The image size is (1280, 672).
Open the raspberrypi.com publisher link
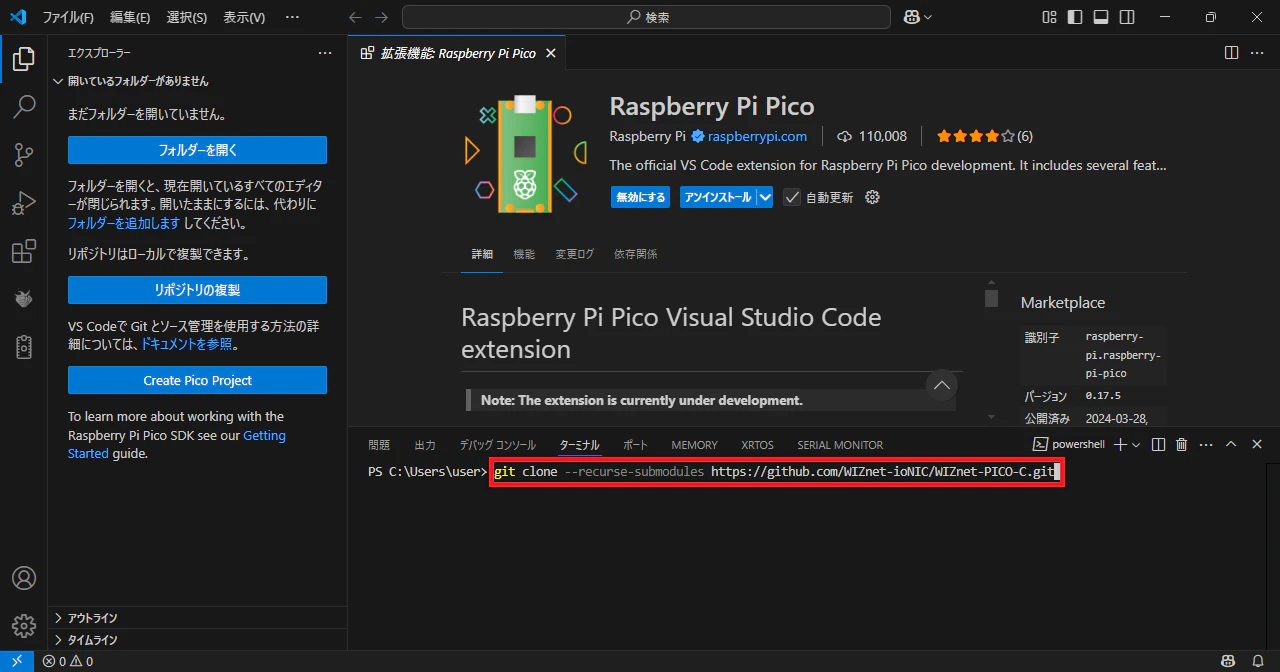[x=757, y=136]
